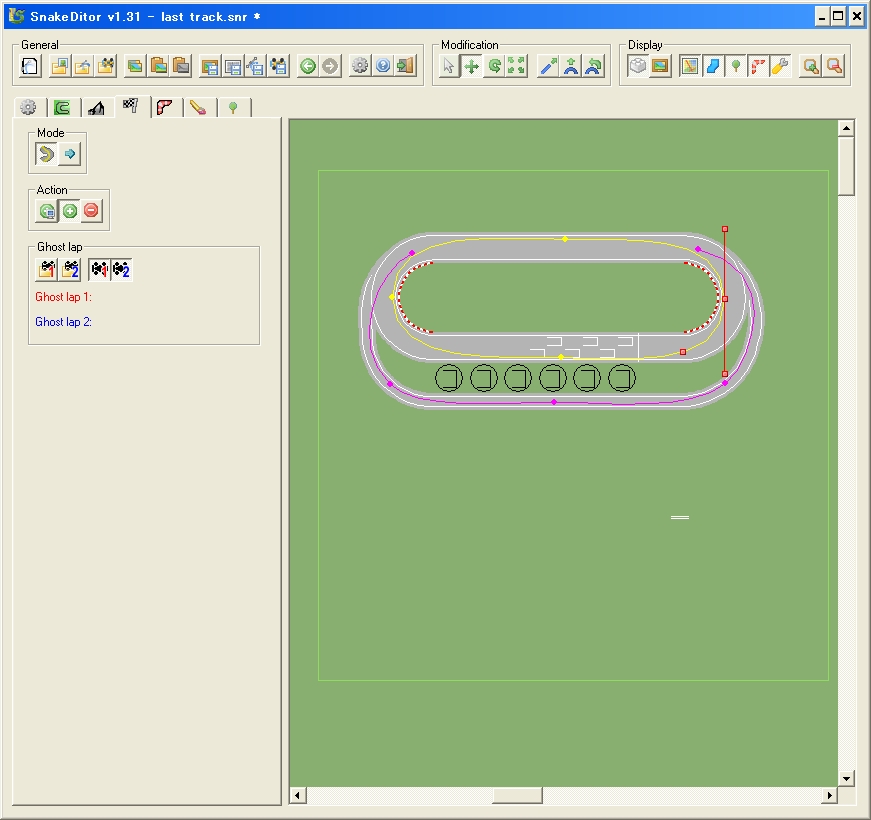Click clipboard with gray image icon
The height and width of the screenshot is (820, 871).
click(x=181, y=66)
